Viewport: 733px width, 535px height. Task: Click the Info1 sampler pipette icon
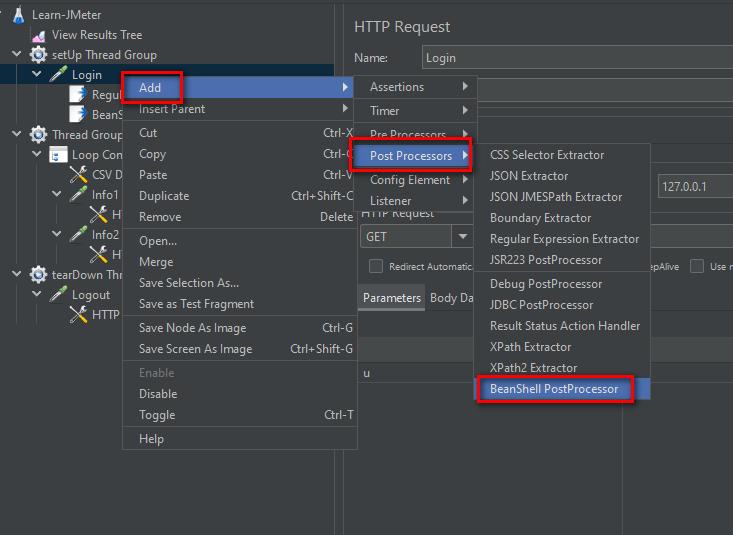click(x=78, y=194)
